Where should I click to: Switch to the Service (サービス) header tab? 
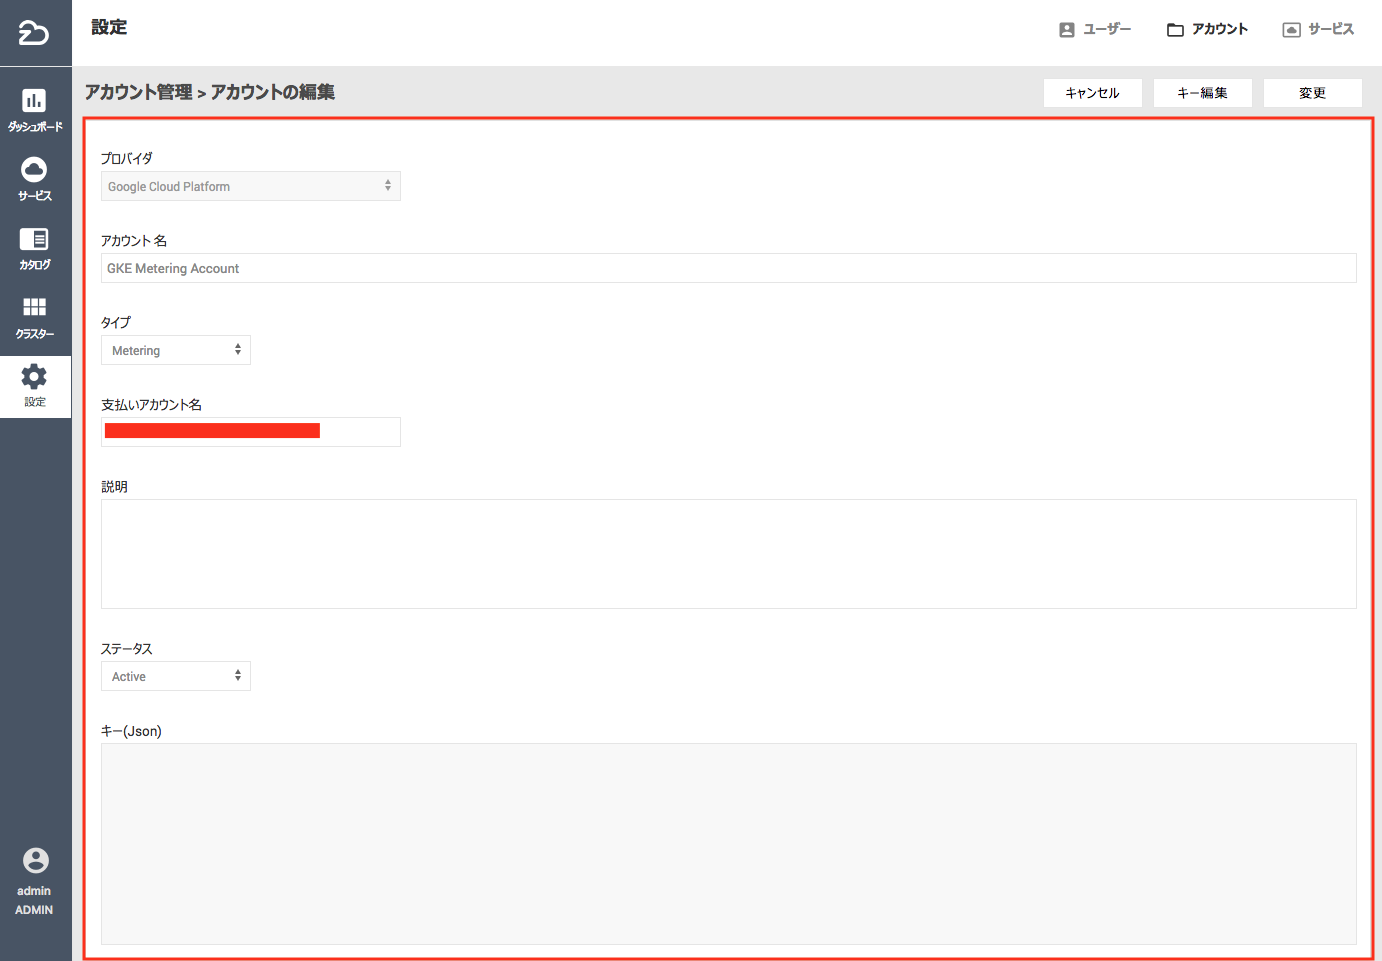pyautogui.click(x=1318, y=30)
